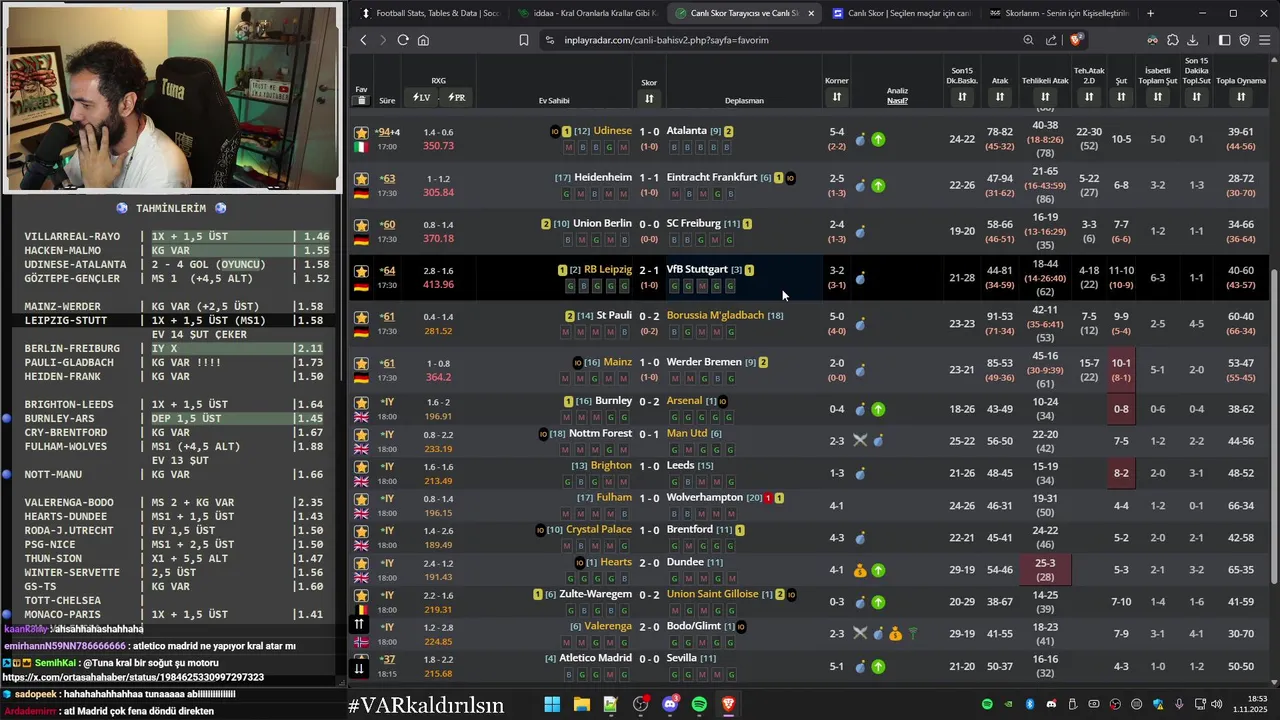Toggle favorite star for St Pauli row
1280x720 pixels.
point(361,317)
